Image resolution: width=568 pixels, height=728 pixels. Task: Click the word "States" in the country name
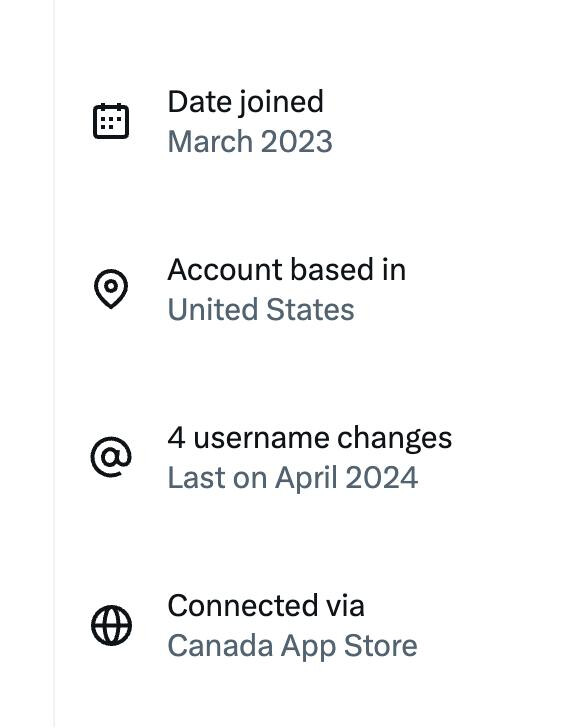tap(310, 310)
